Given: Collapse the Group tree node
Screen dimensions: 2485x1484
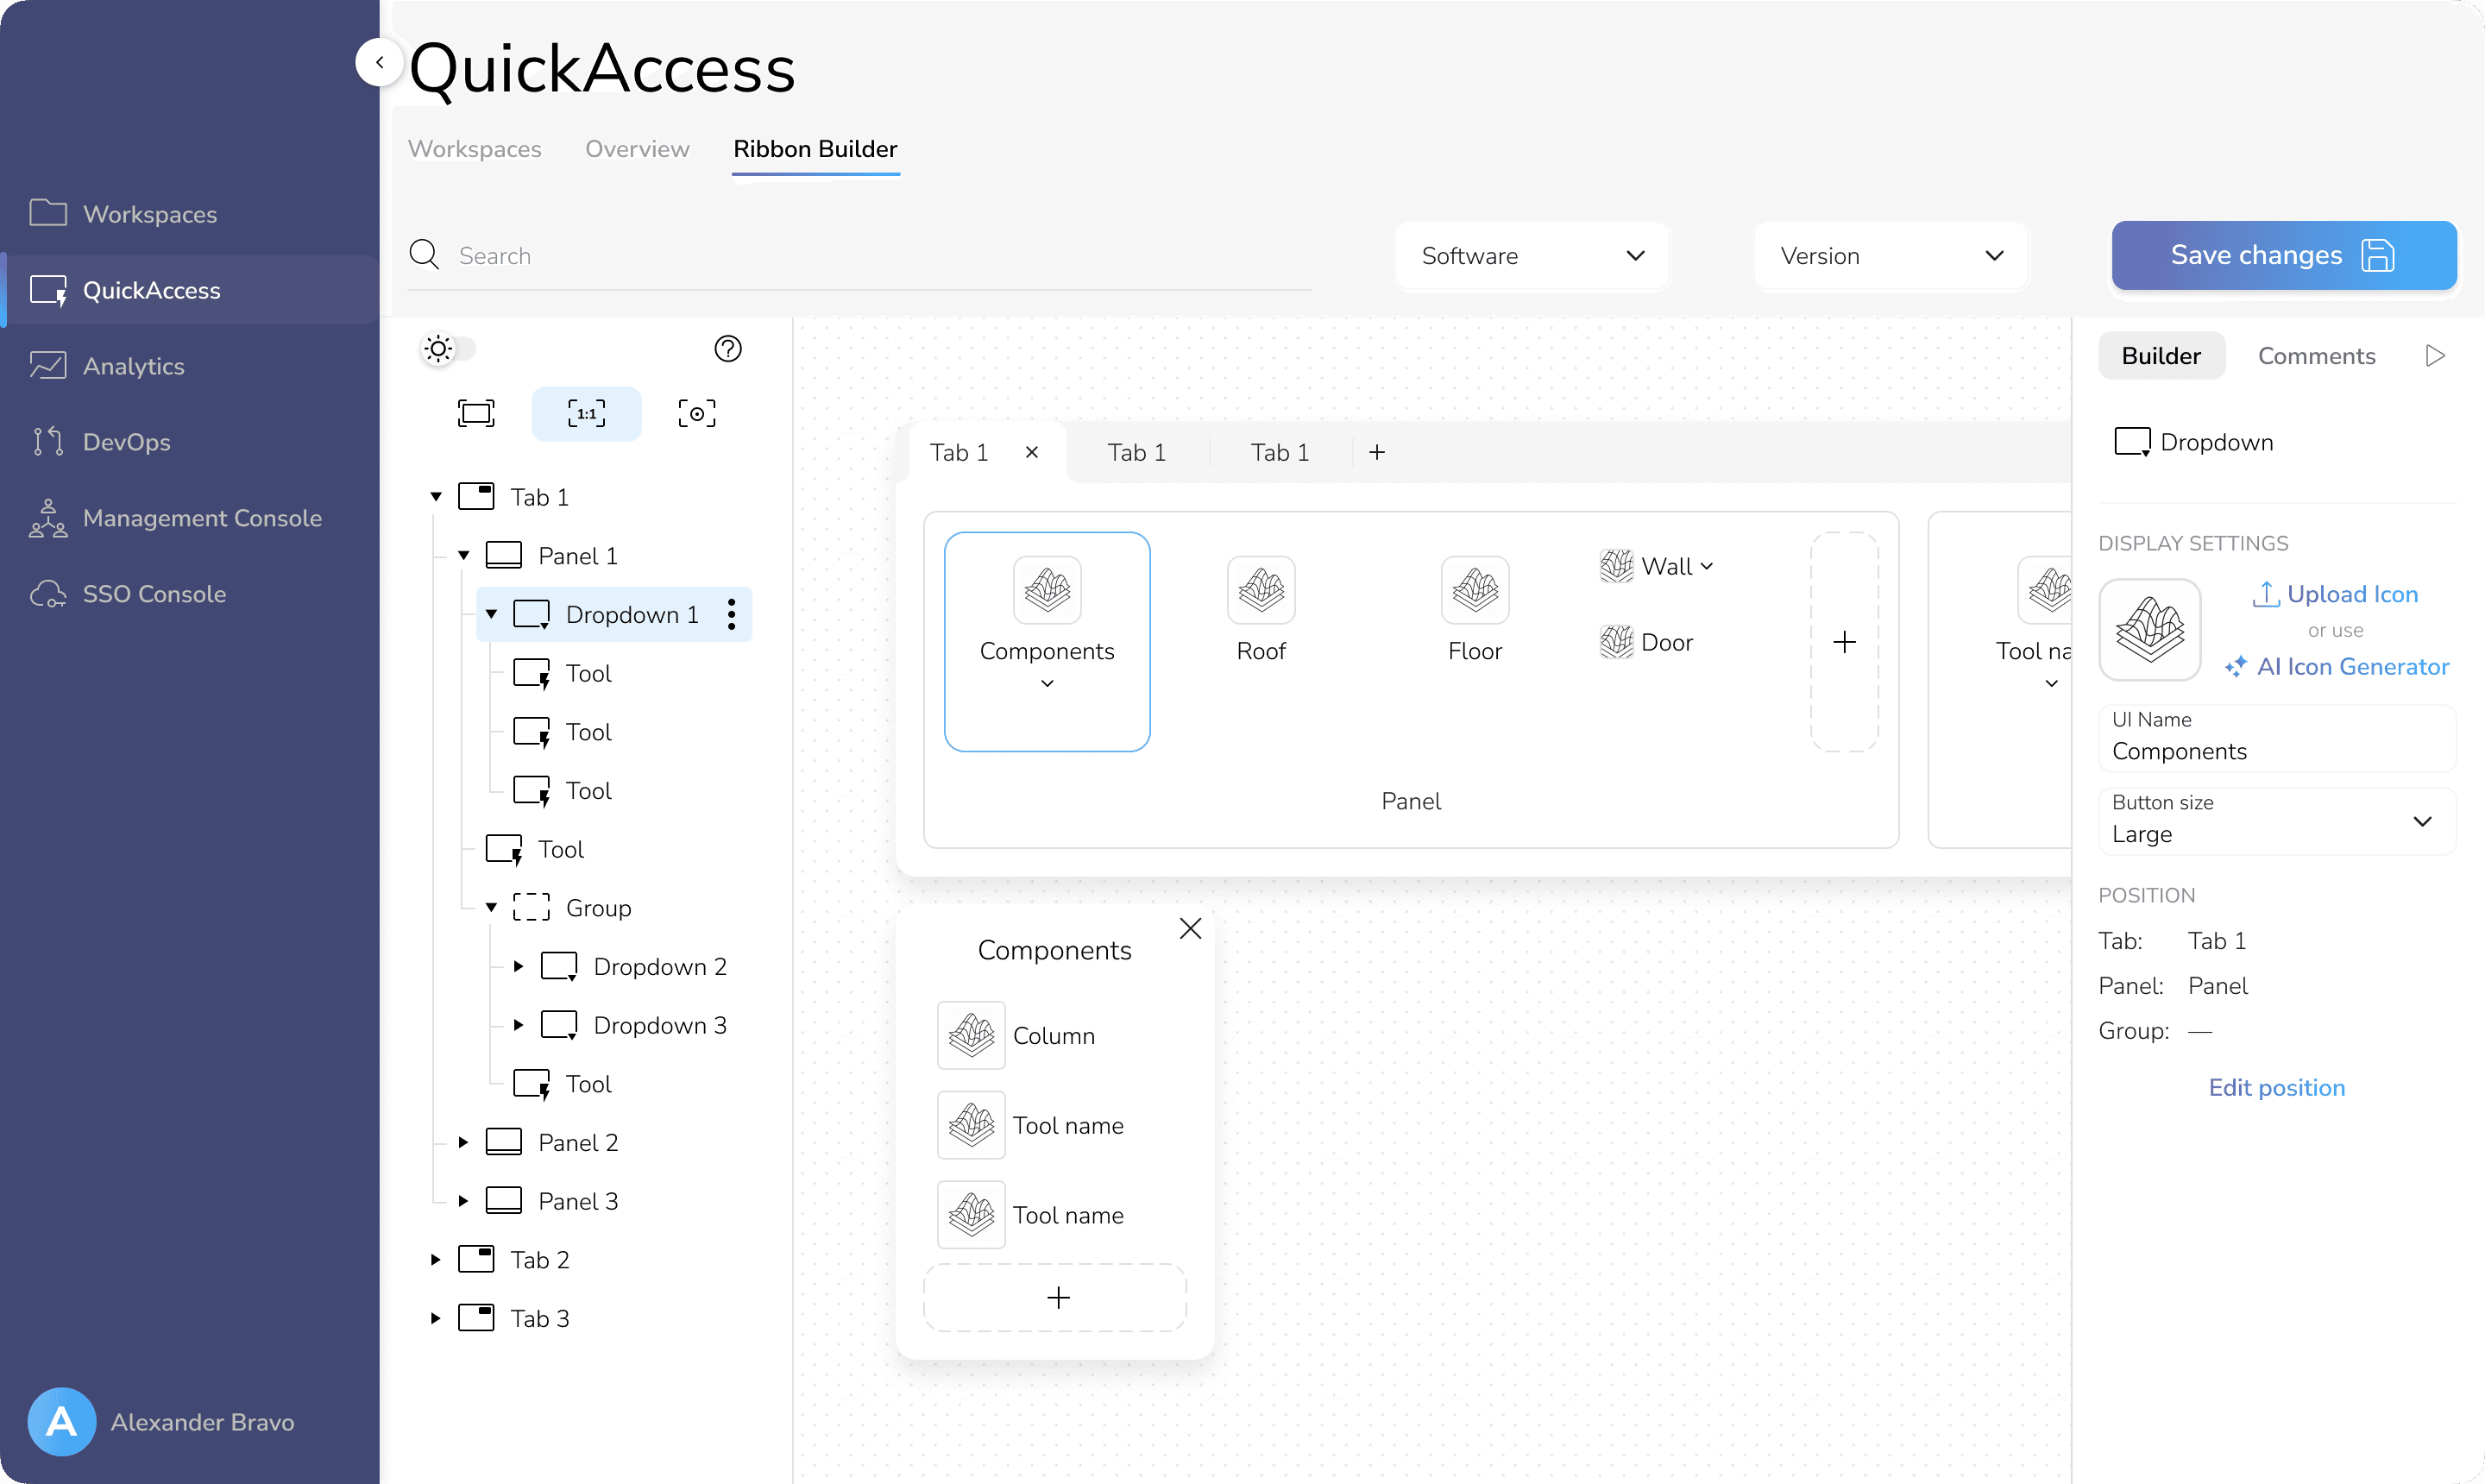Looking at the screenshot, I should pyautogui.click(x=491, y=907).
